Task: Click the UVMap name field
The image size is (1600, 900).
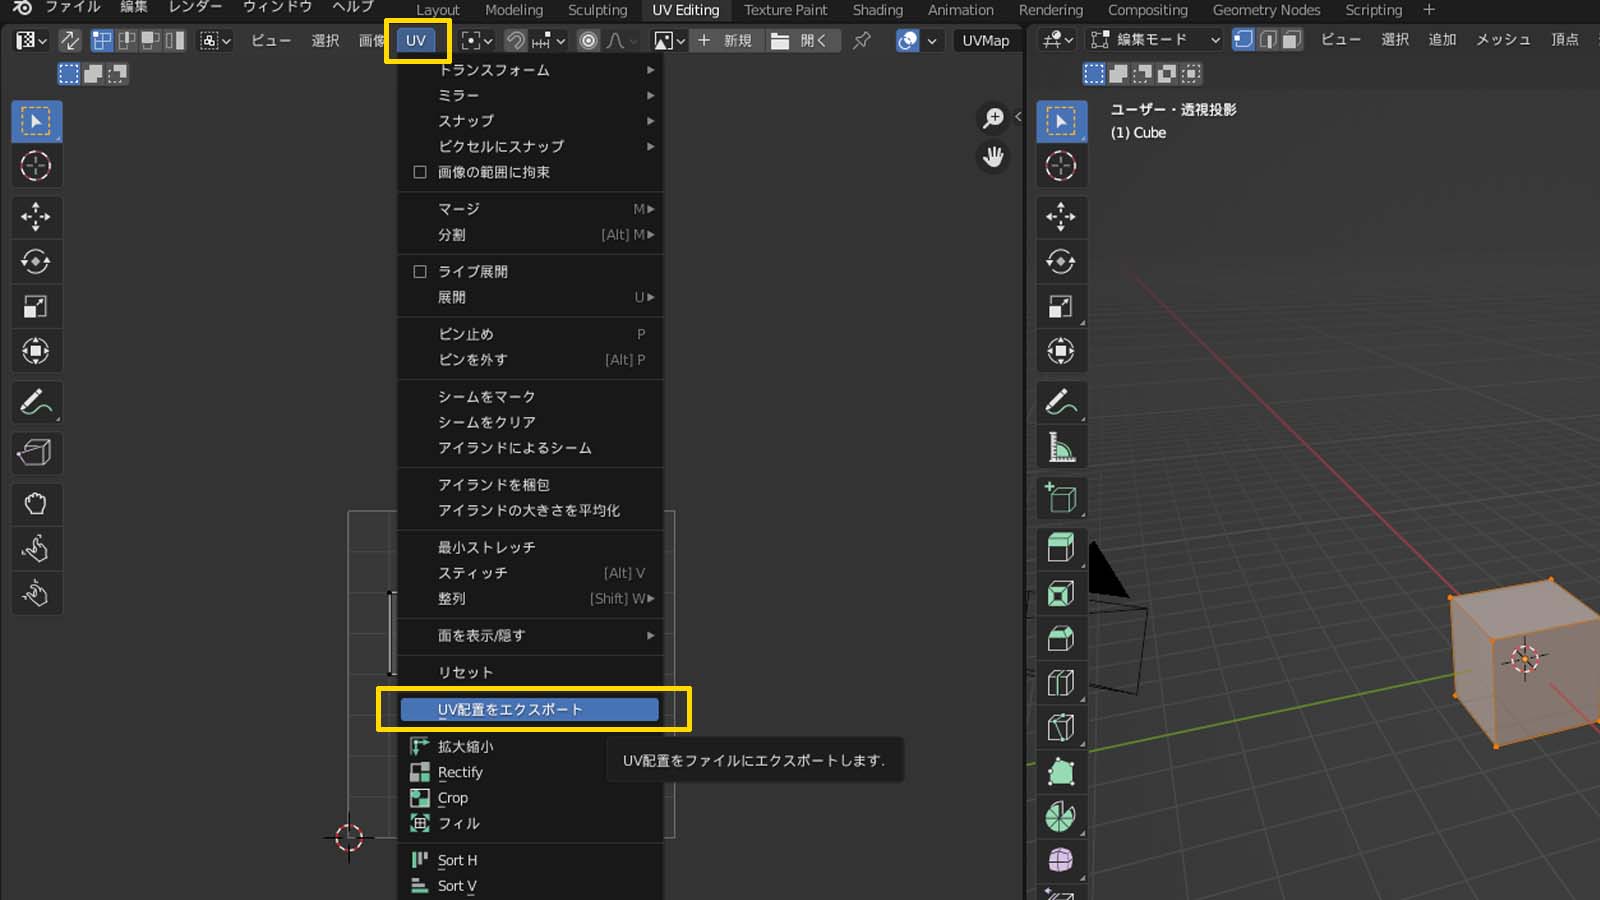Action: click(x=985, y=40)
